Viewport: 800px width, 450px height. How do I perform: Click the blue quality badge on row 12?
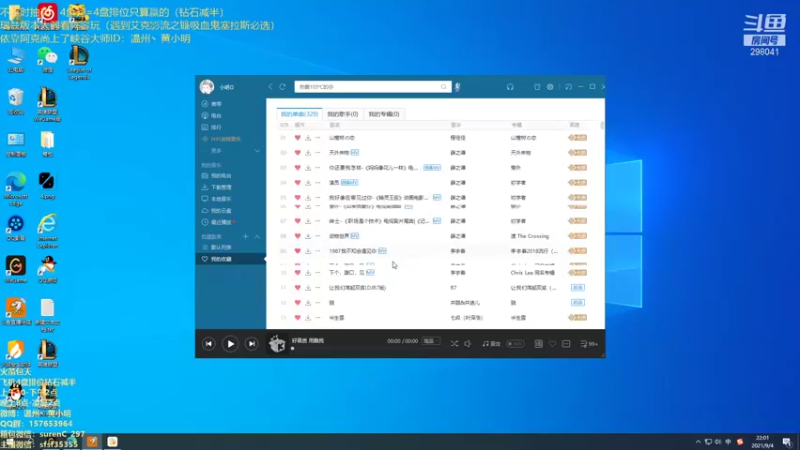[x=578, y=303]
